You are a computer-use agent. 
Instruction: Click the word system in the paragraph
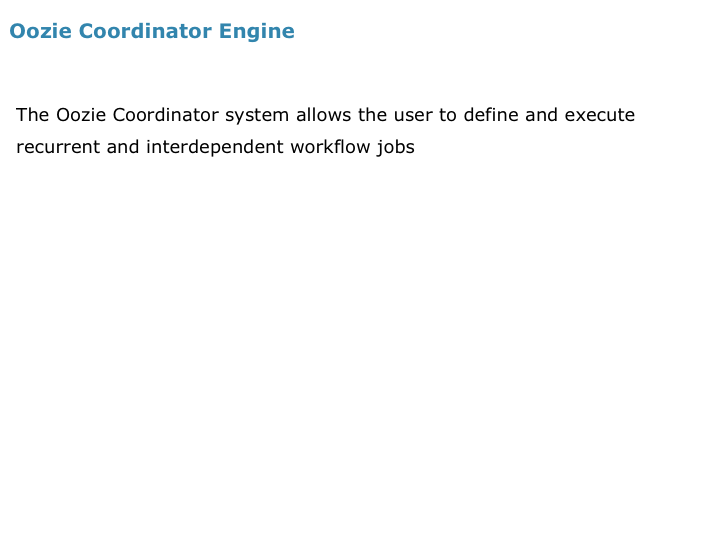point(257,116)
